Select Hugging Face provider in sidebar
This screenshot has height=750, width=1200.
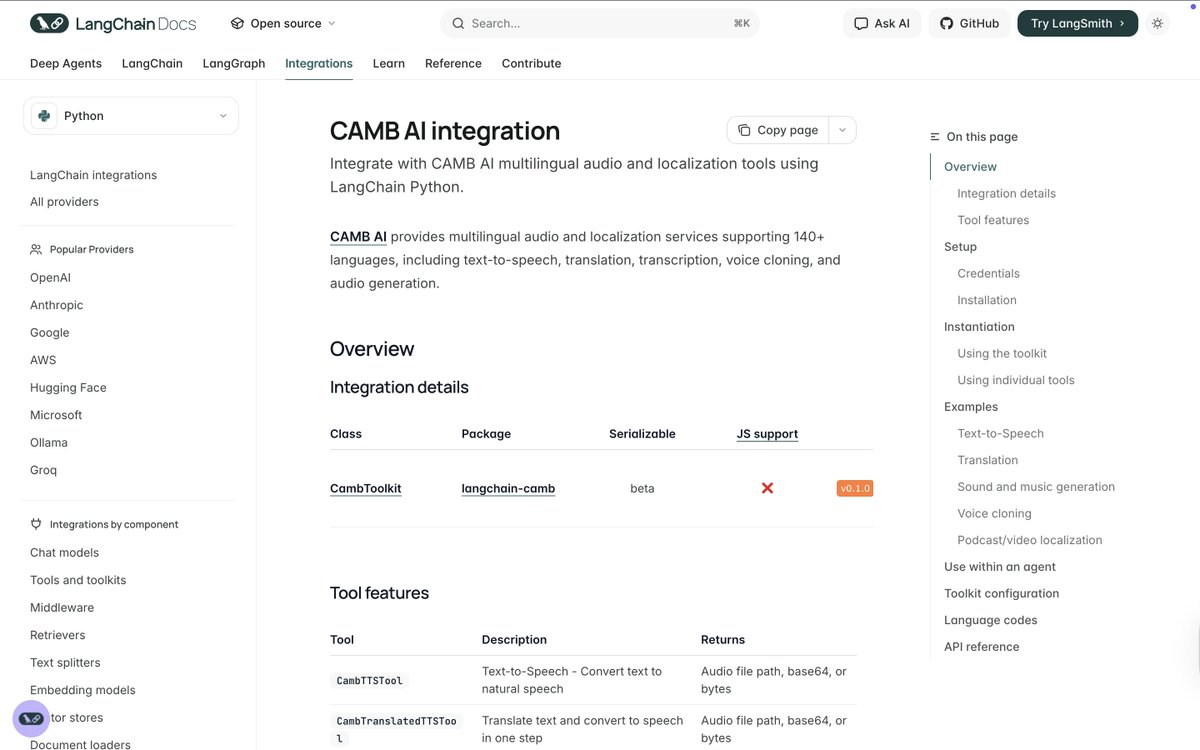click(68, 388)
